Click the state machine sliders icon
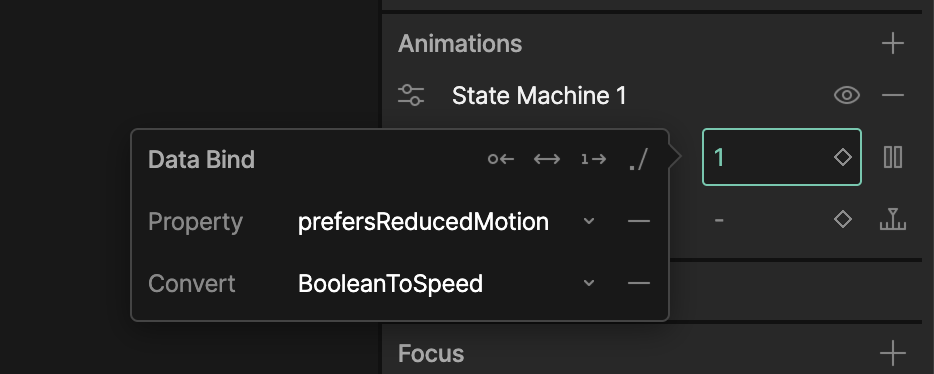The height and width of the screenshot is (374, 934). pos(411,95)
